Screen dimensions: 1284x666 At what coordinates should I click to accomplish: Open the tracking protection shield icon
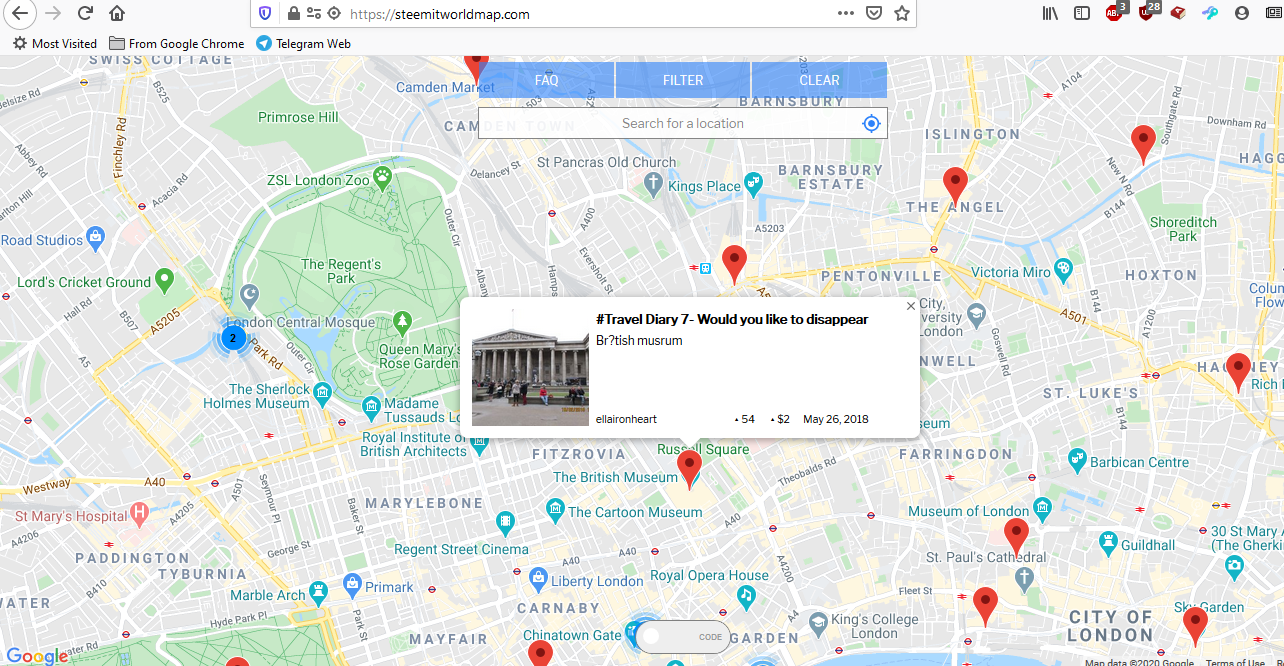(x=264, y=14)
